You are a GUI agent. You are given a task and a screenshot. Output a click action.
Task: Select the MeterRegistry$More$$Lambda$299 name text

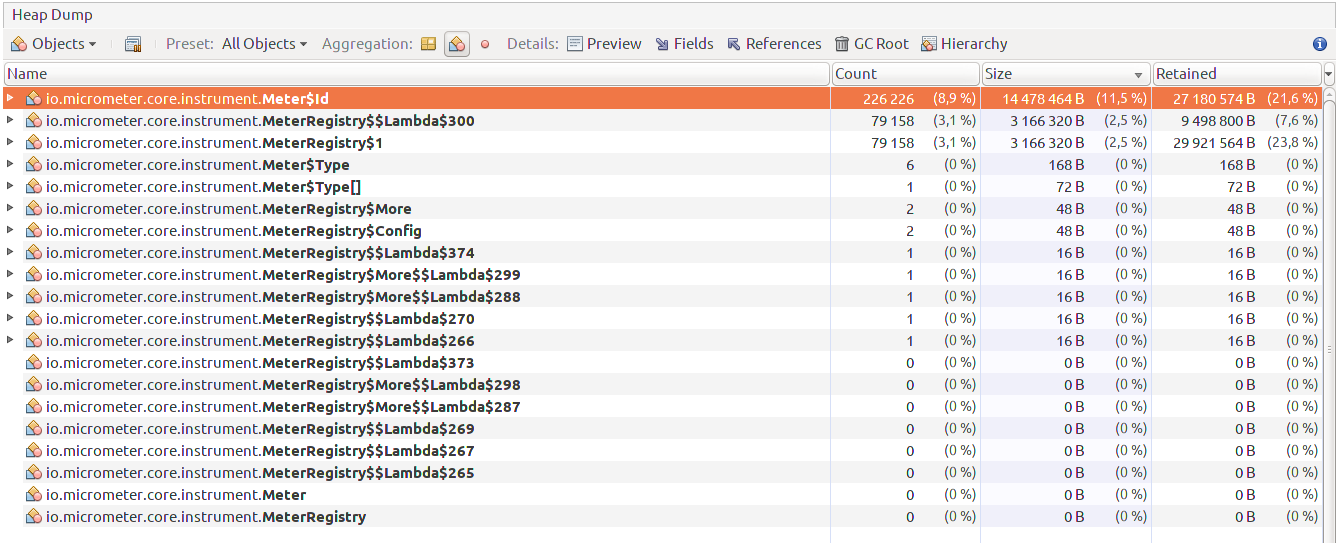point(283,275)
